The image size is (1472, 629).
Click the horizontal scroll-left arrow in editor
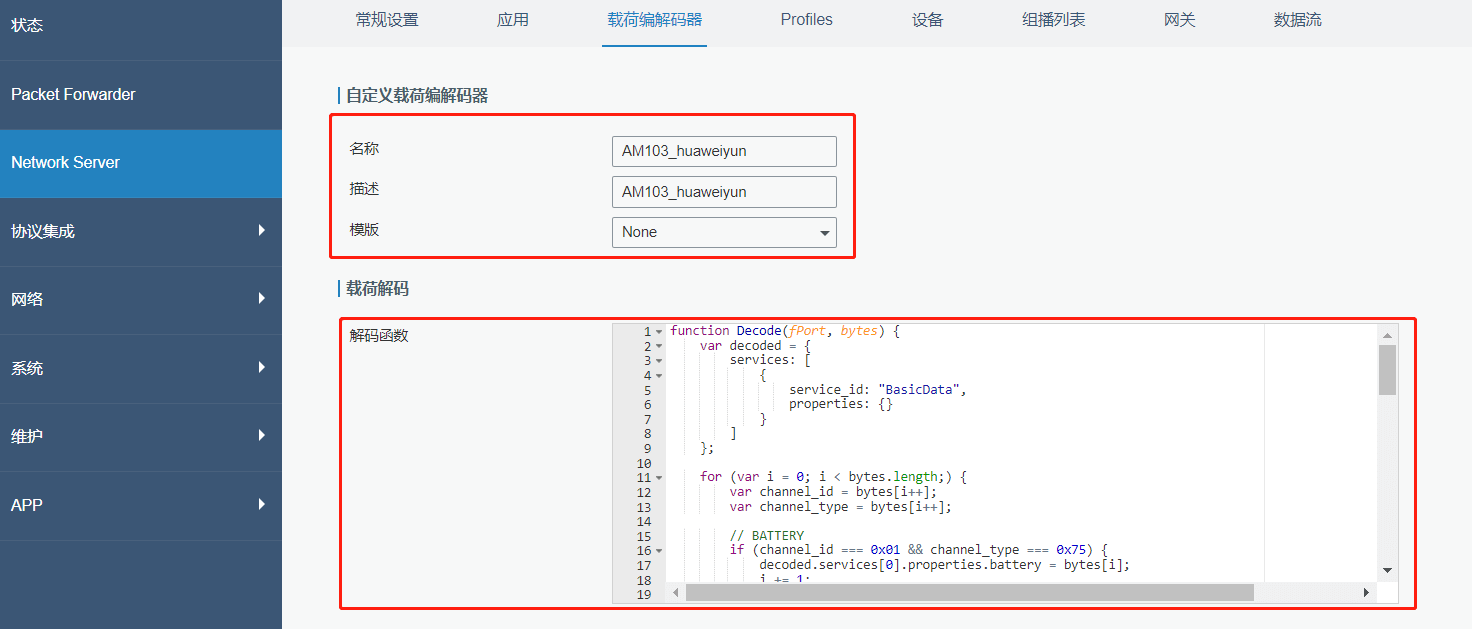(675, 593)
